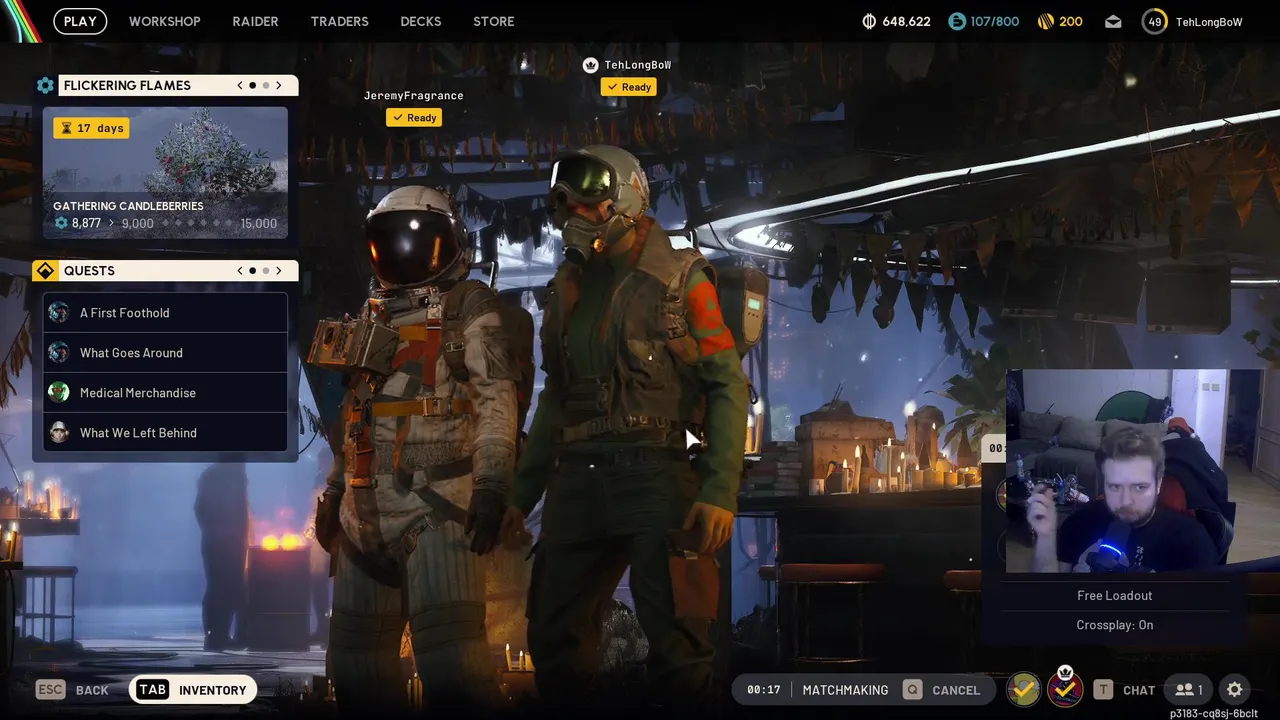1280x720 pixels.
Task: Open the party members icon
Action: click(x=1189, y=690)
